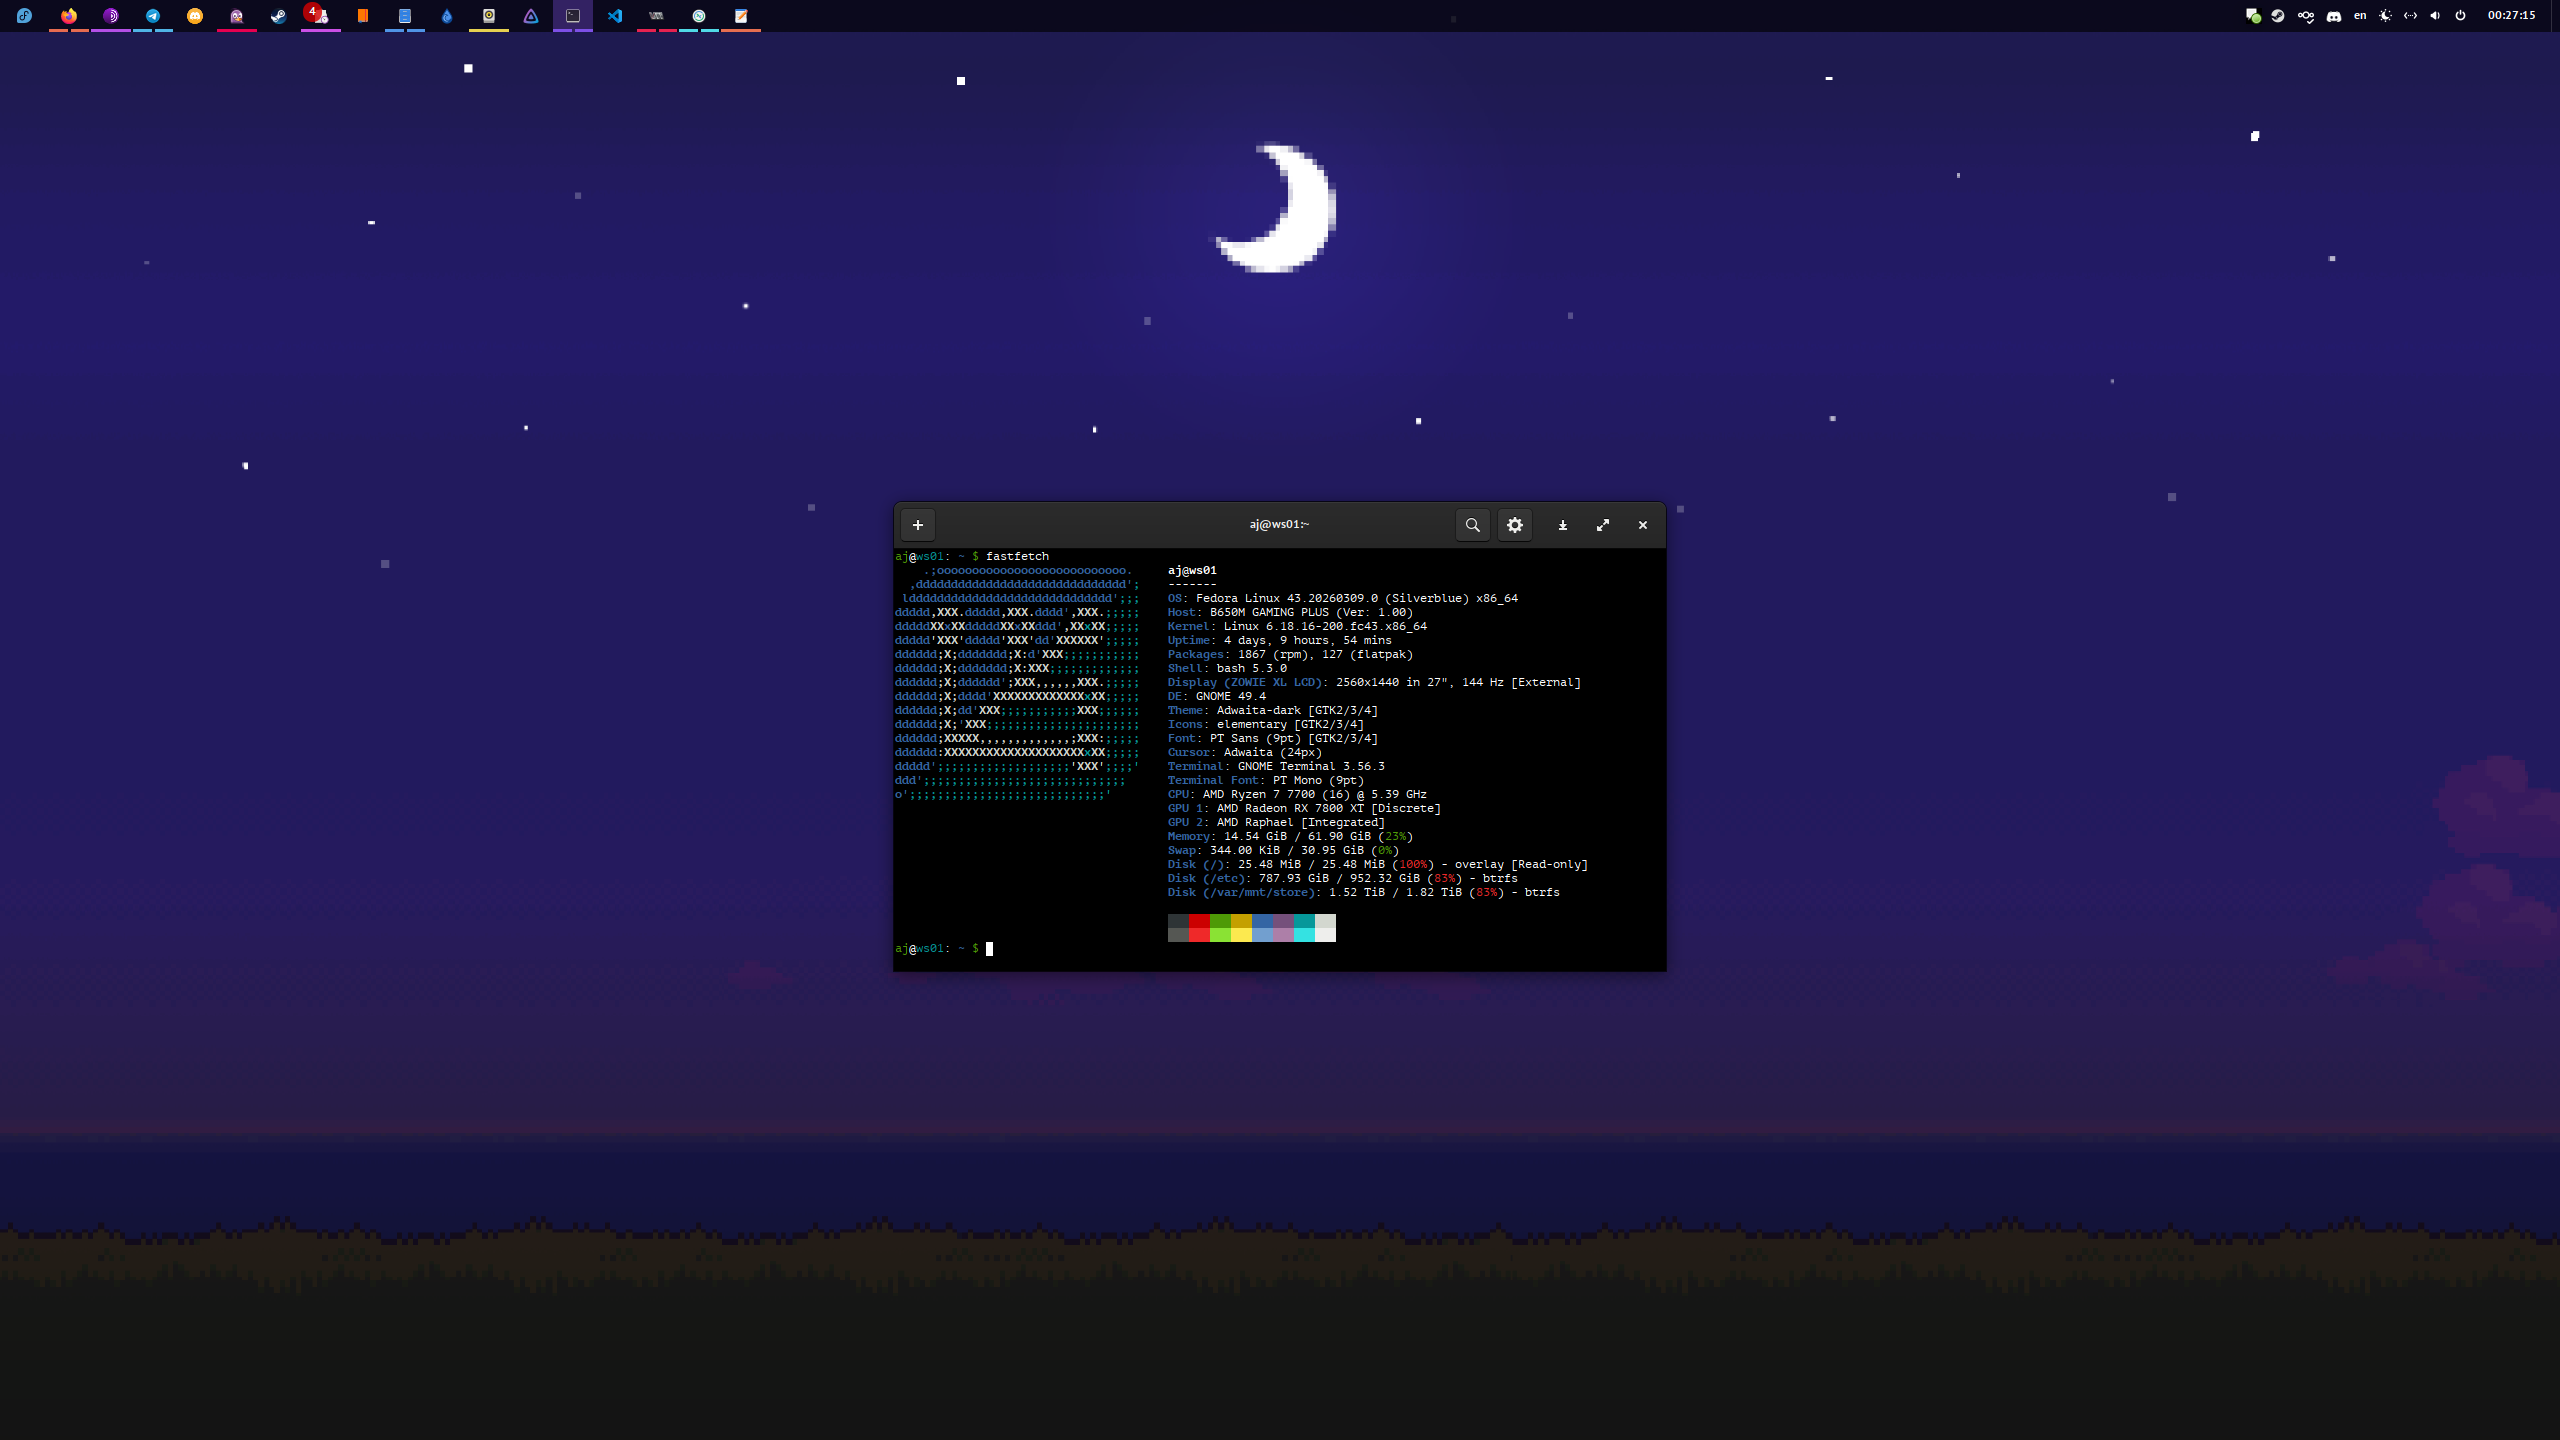Click the terminal download arrow button

pos(1562,525)
